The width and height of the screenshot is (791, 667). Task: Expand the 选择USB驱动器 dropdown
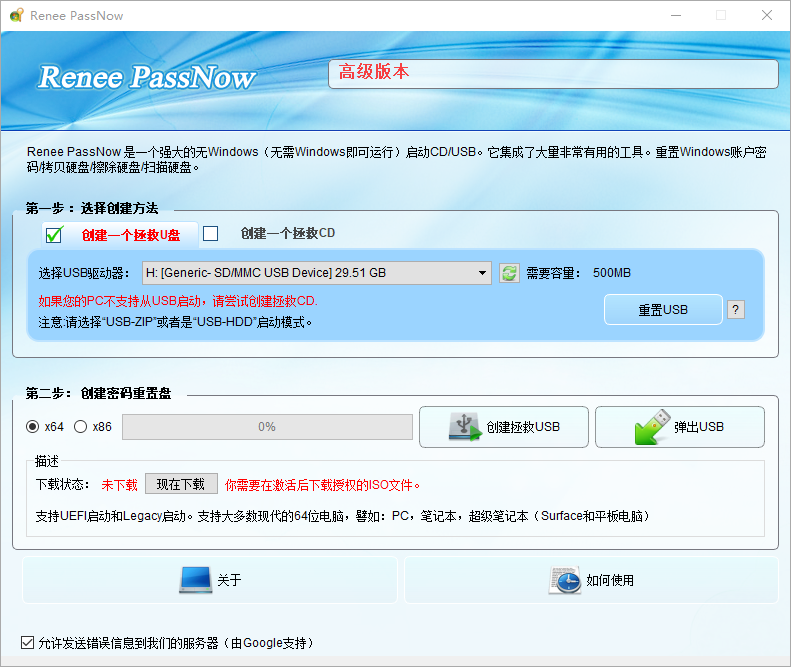[316, 273]
